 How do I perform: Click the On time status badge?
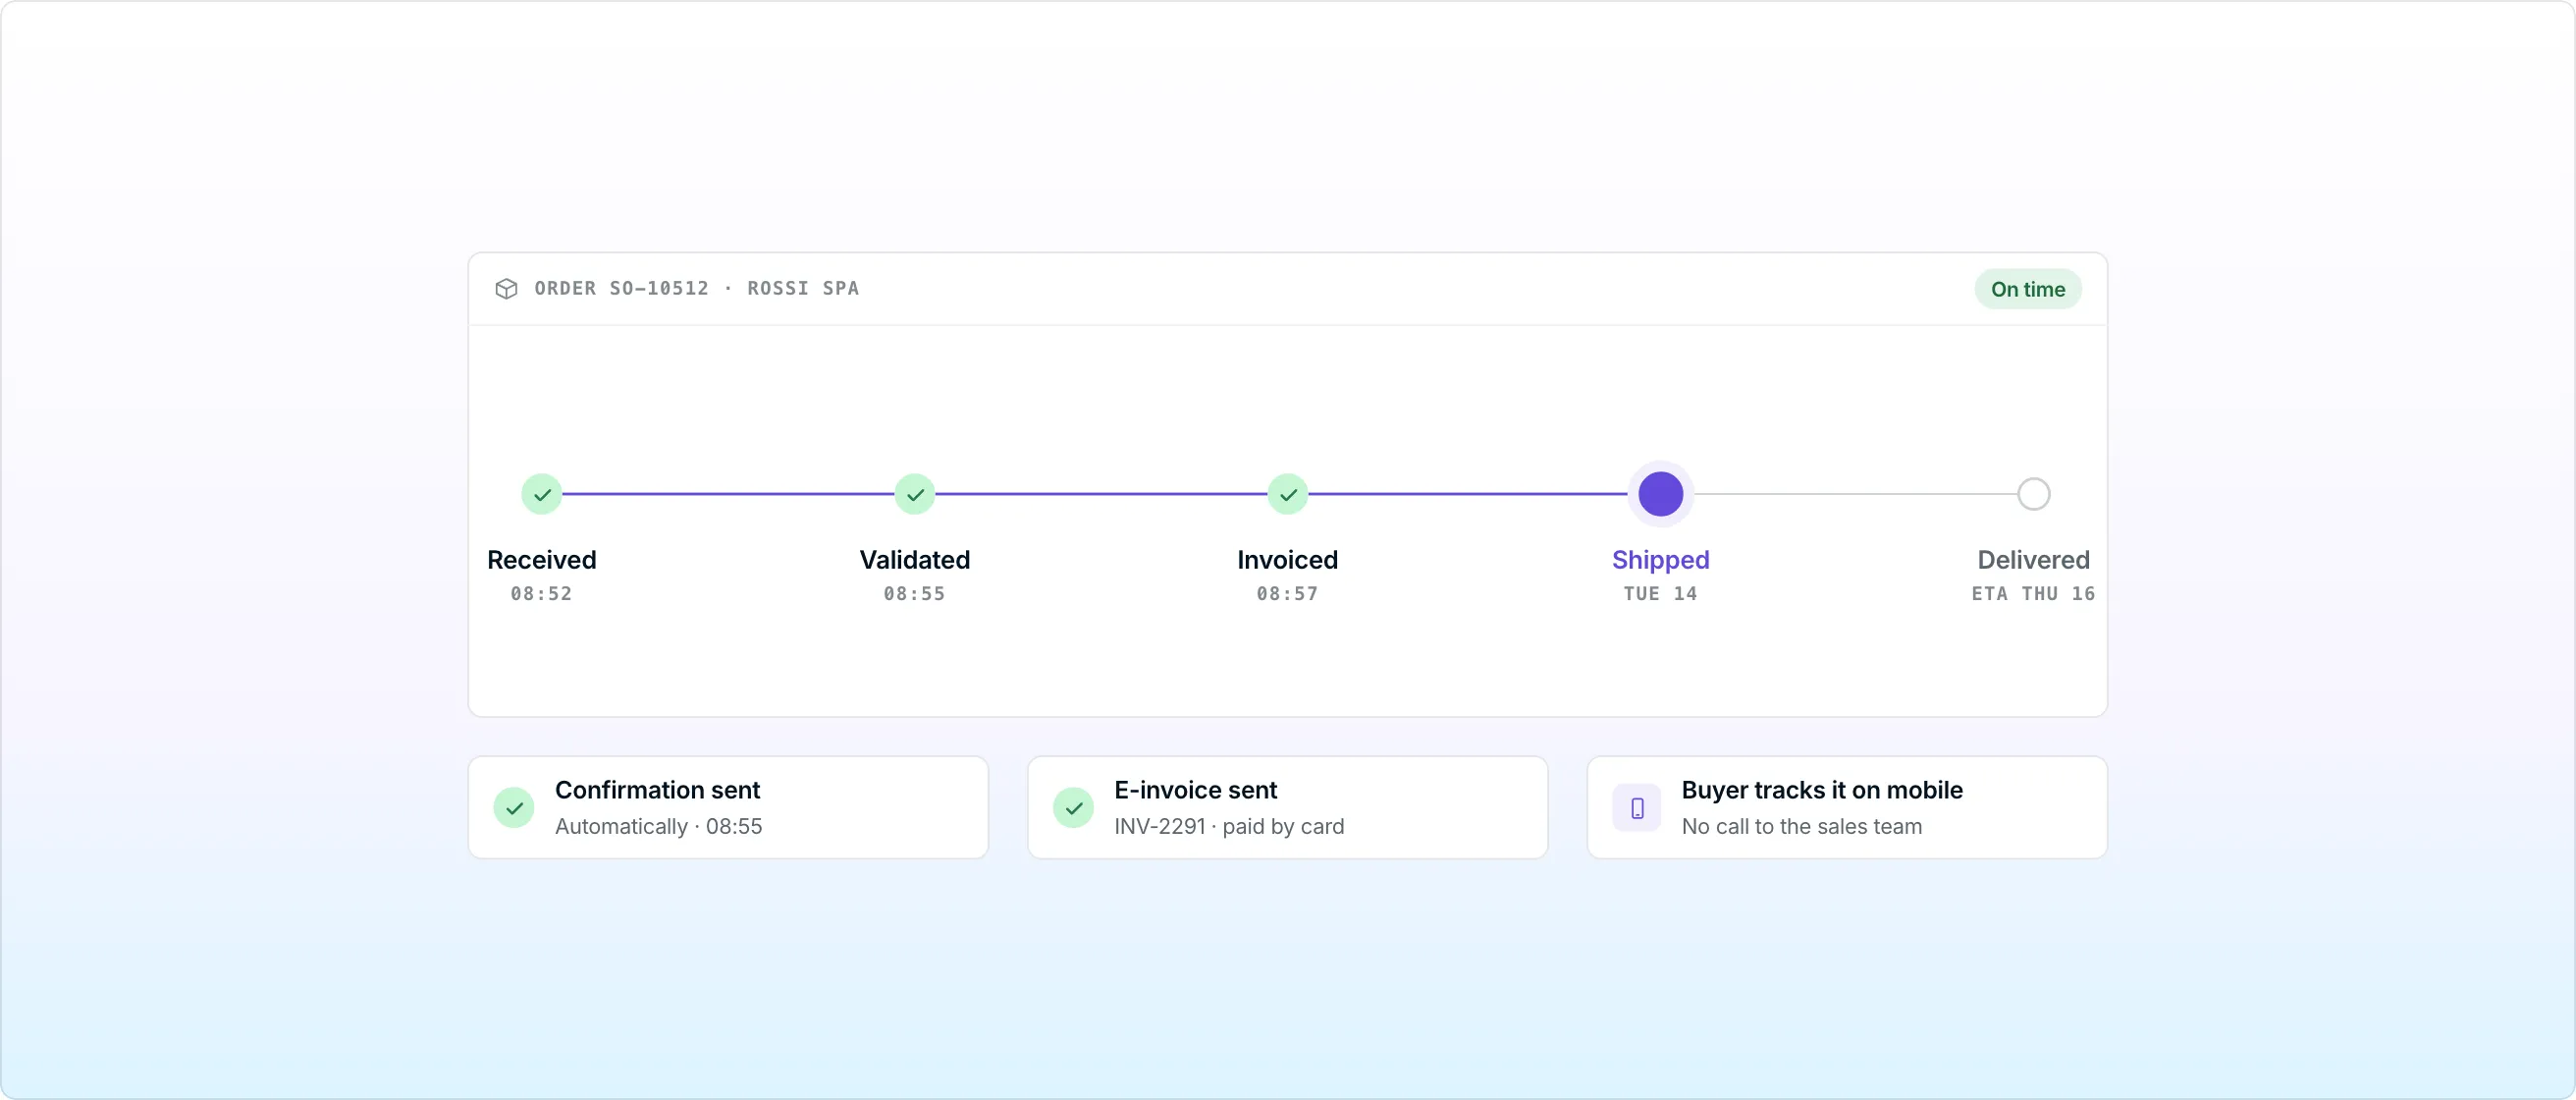[x=2028, y=289]
